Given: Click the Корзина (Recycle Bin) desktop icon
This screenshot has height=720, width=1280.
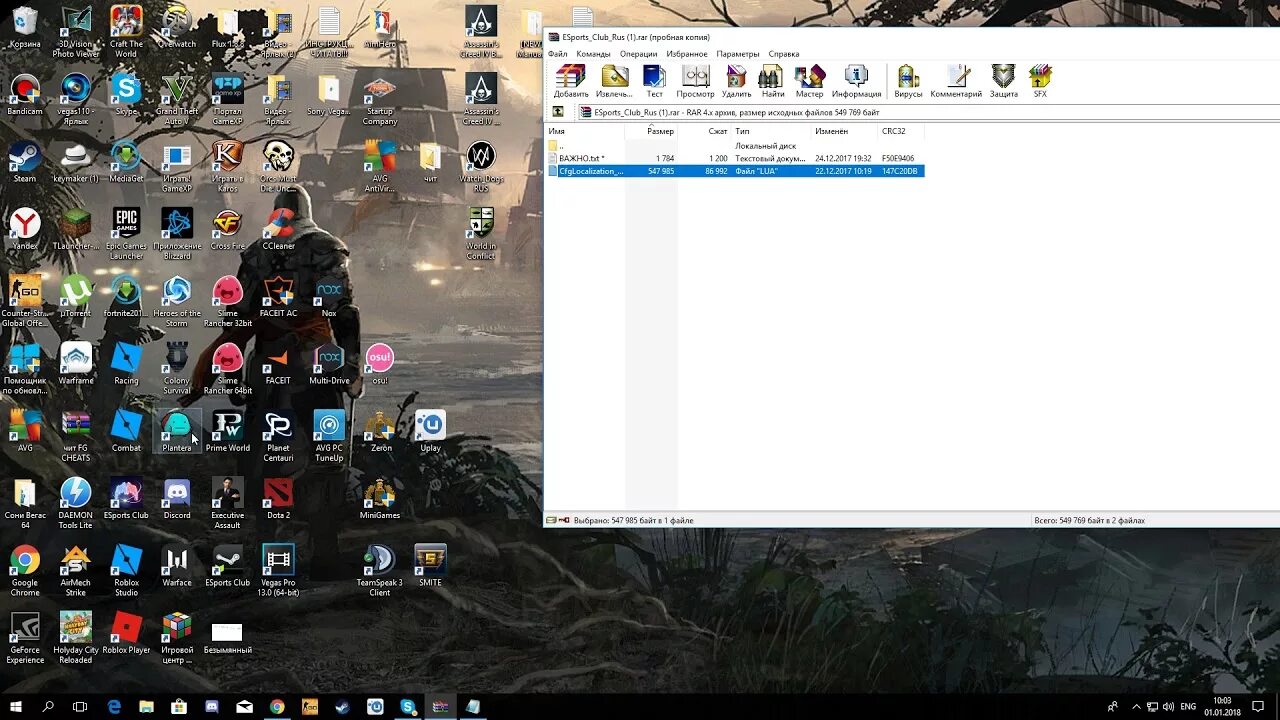Looking at the screenshot, I should click(25, 28).
